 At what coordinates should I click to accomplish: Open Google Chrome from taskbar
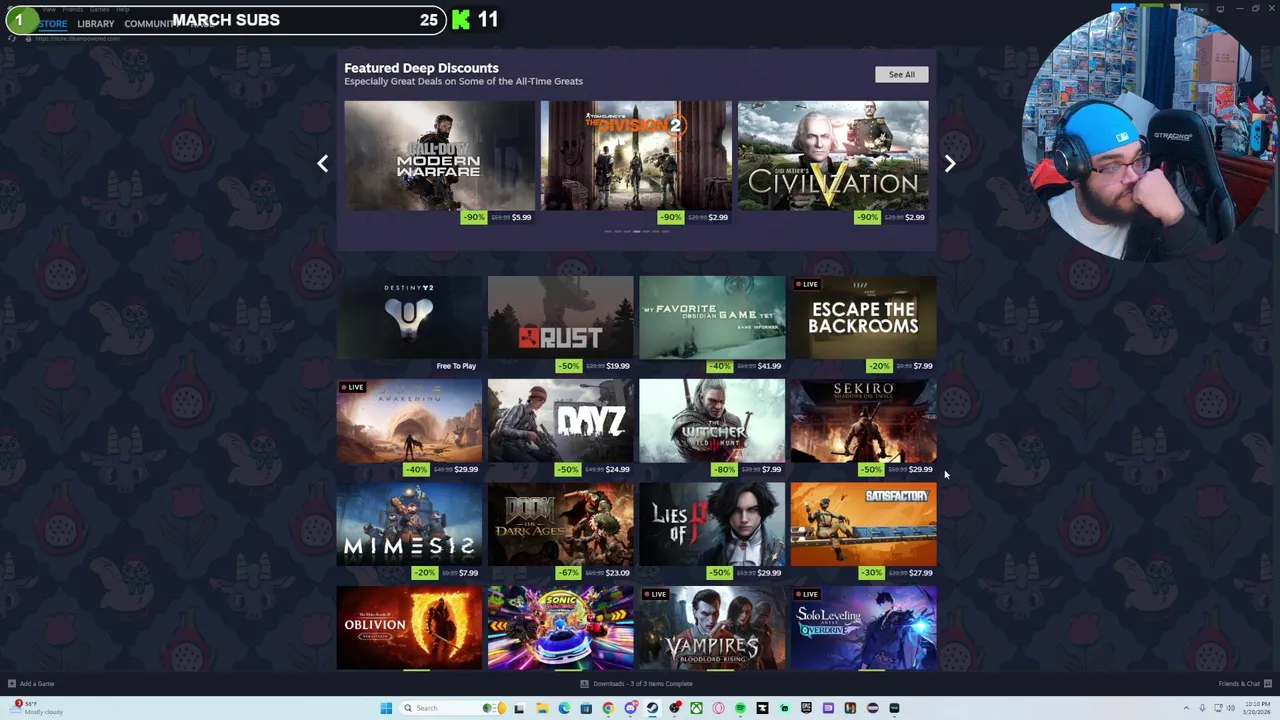[x=608, y=708]
